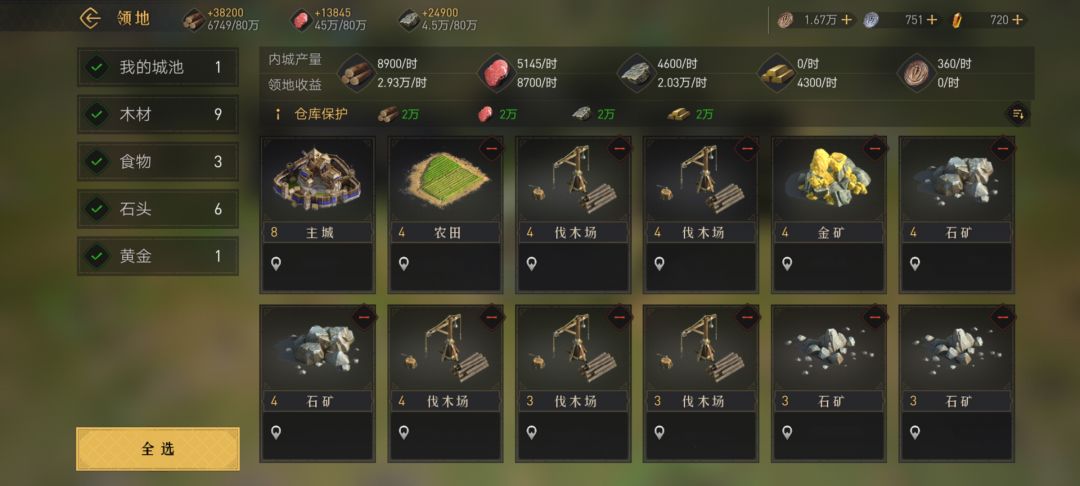Tap the wood resource counter in top bar
Screen dimensions: 1080x486
coord(220,19)
